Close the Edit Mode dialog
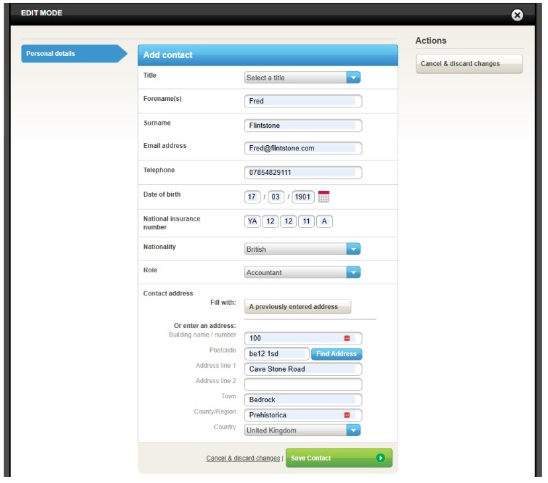The width and height of the screenshot is (548, 483). [x=517, y=15]
